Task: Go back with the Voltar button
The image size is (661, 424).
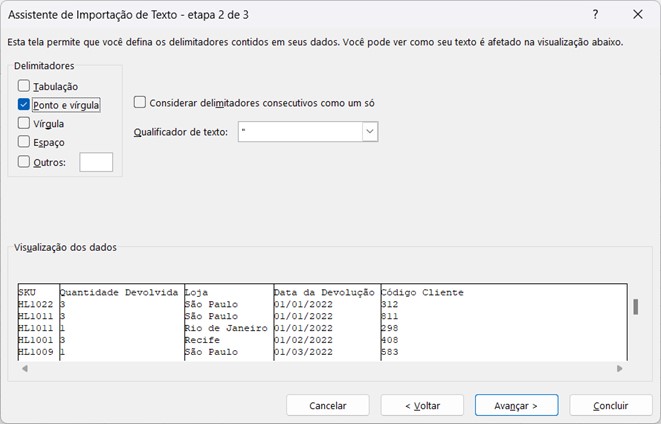Action: point(422,406)
